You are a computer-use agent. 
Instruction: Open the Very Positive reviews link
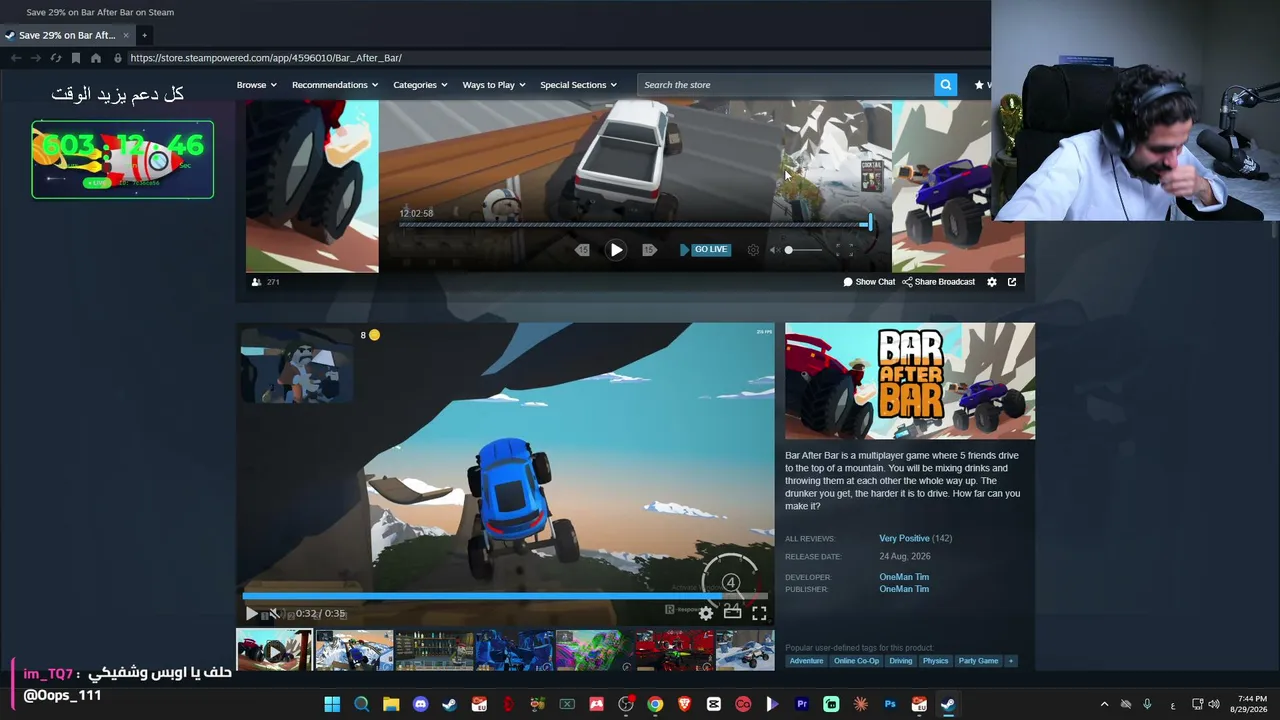point(904,538)
